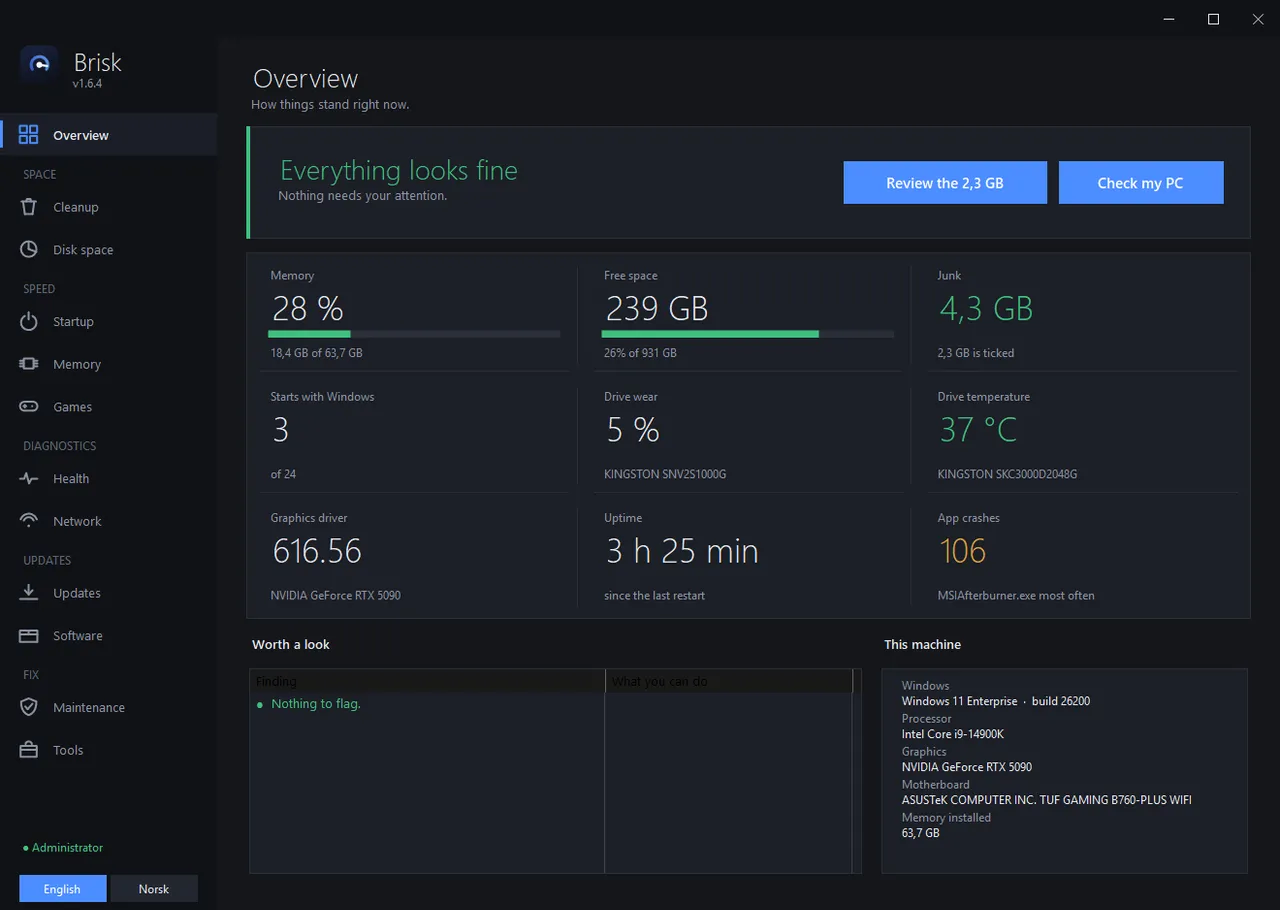1280x910 pixels.
Task: Click the Check my PC button
Action: tap(1141, 183)
